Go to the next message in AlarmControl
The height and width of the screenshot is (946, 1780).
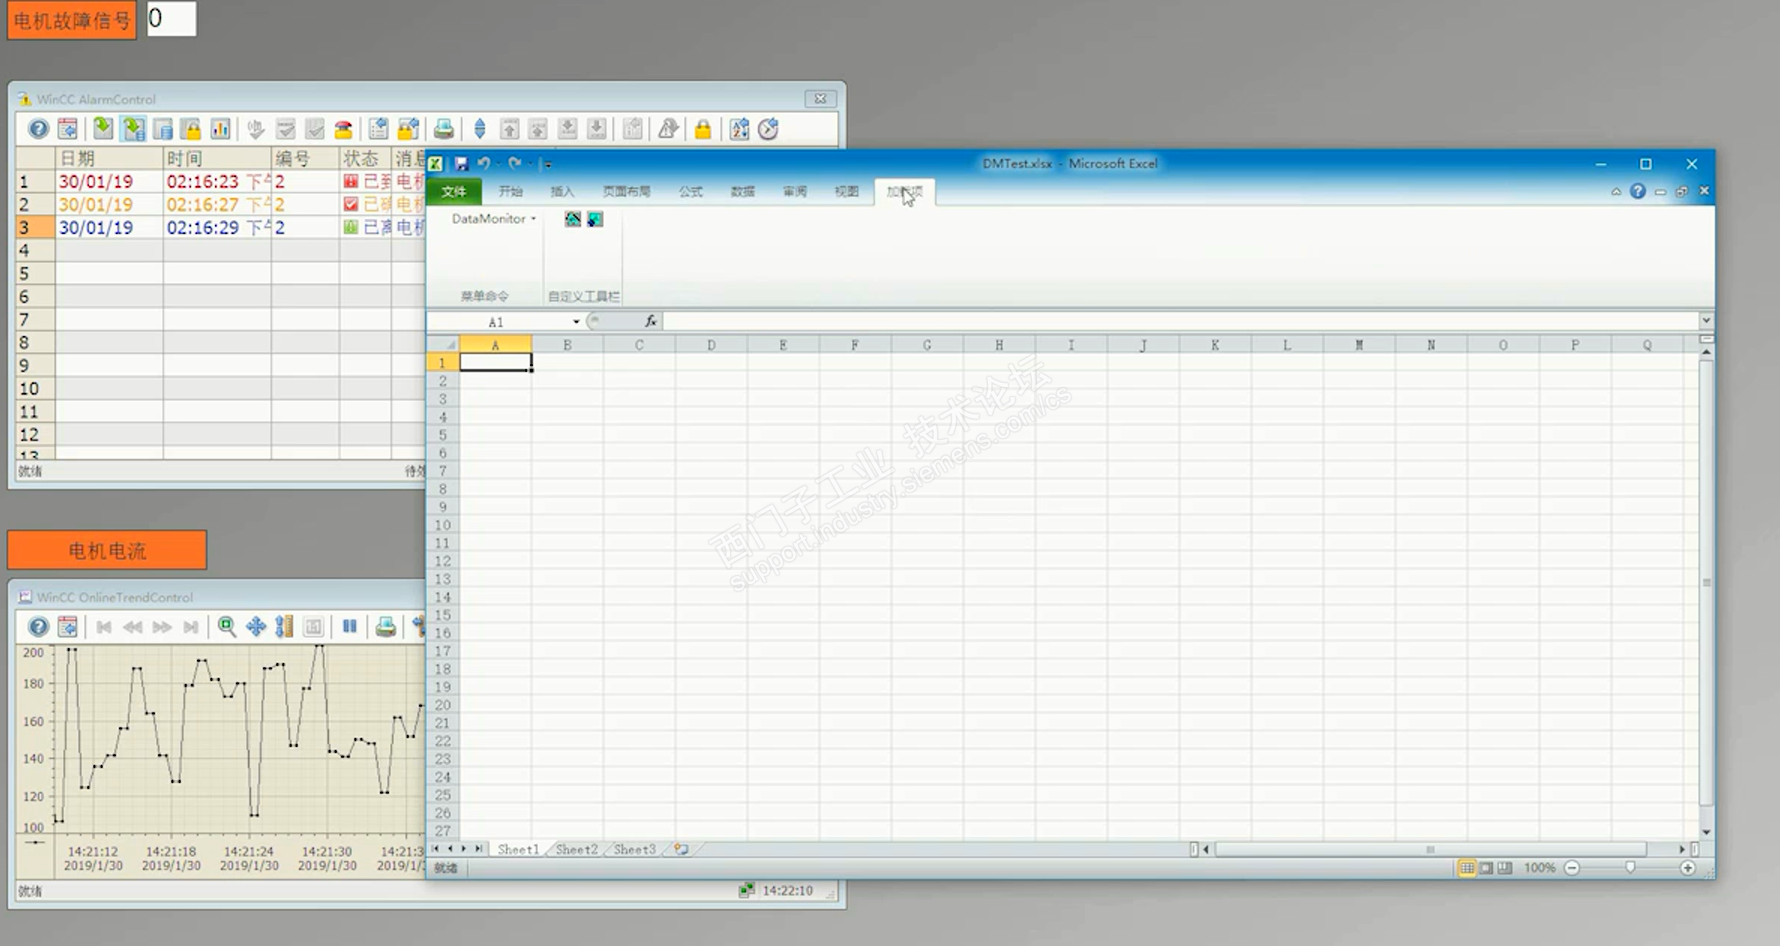[567, 129]
